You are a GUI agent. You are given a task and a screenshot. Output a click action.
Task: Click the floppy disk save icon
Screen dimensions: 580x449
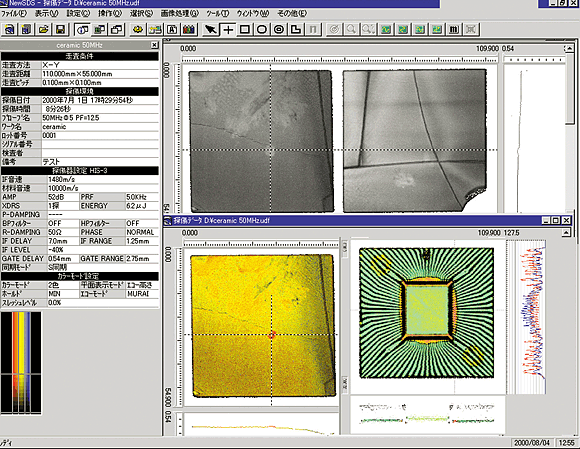[61, 29]
